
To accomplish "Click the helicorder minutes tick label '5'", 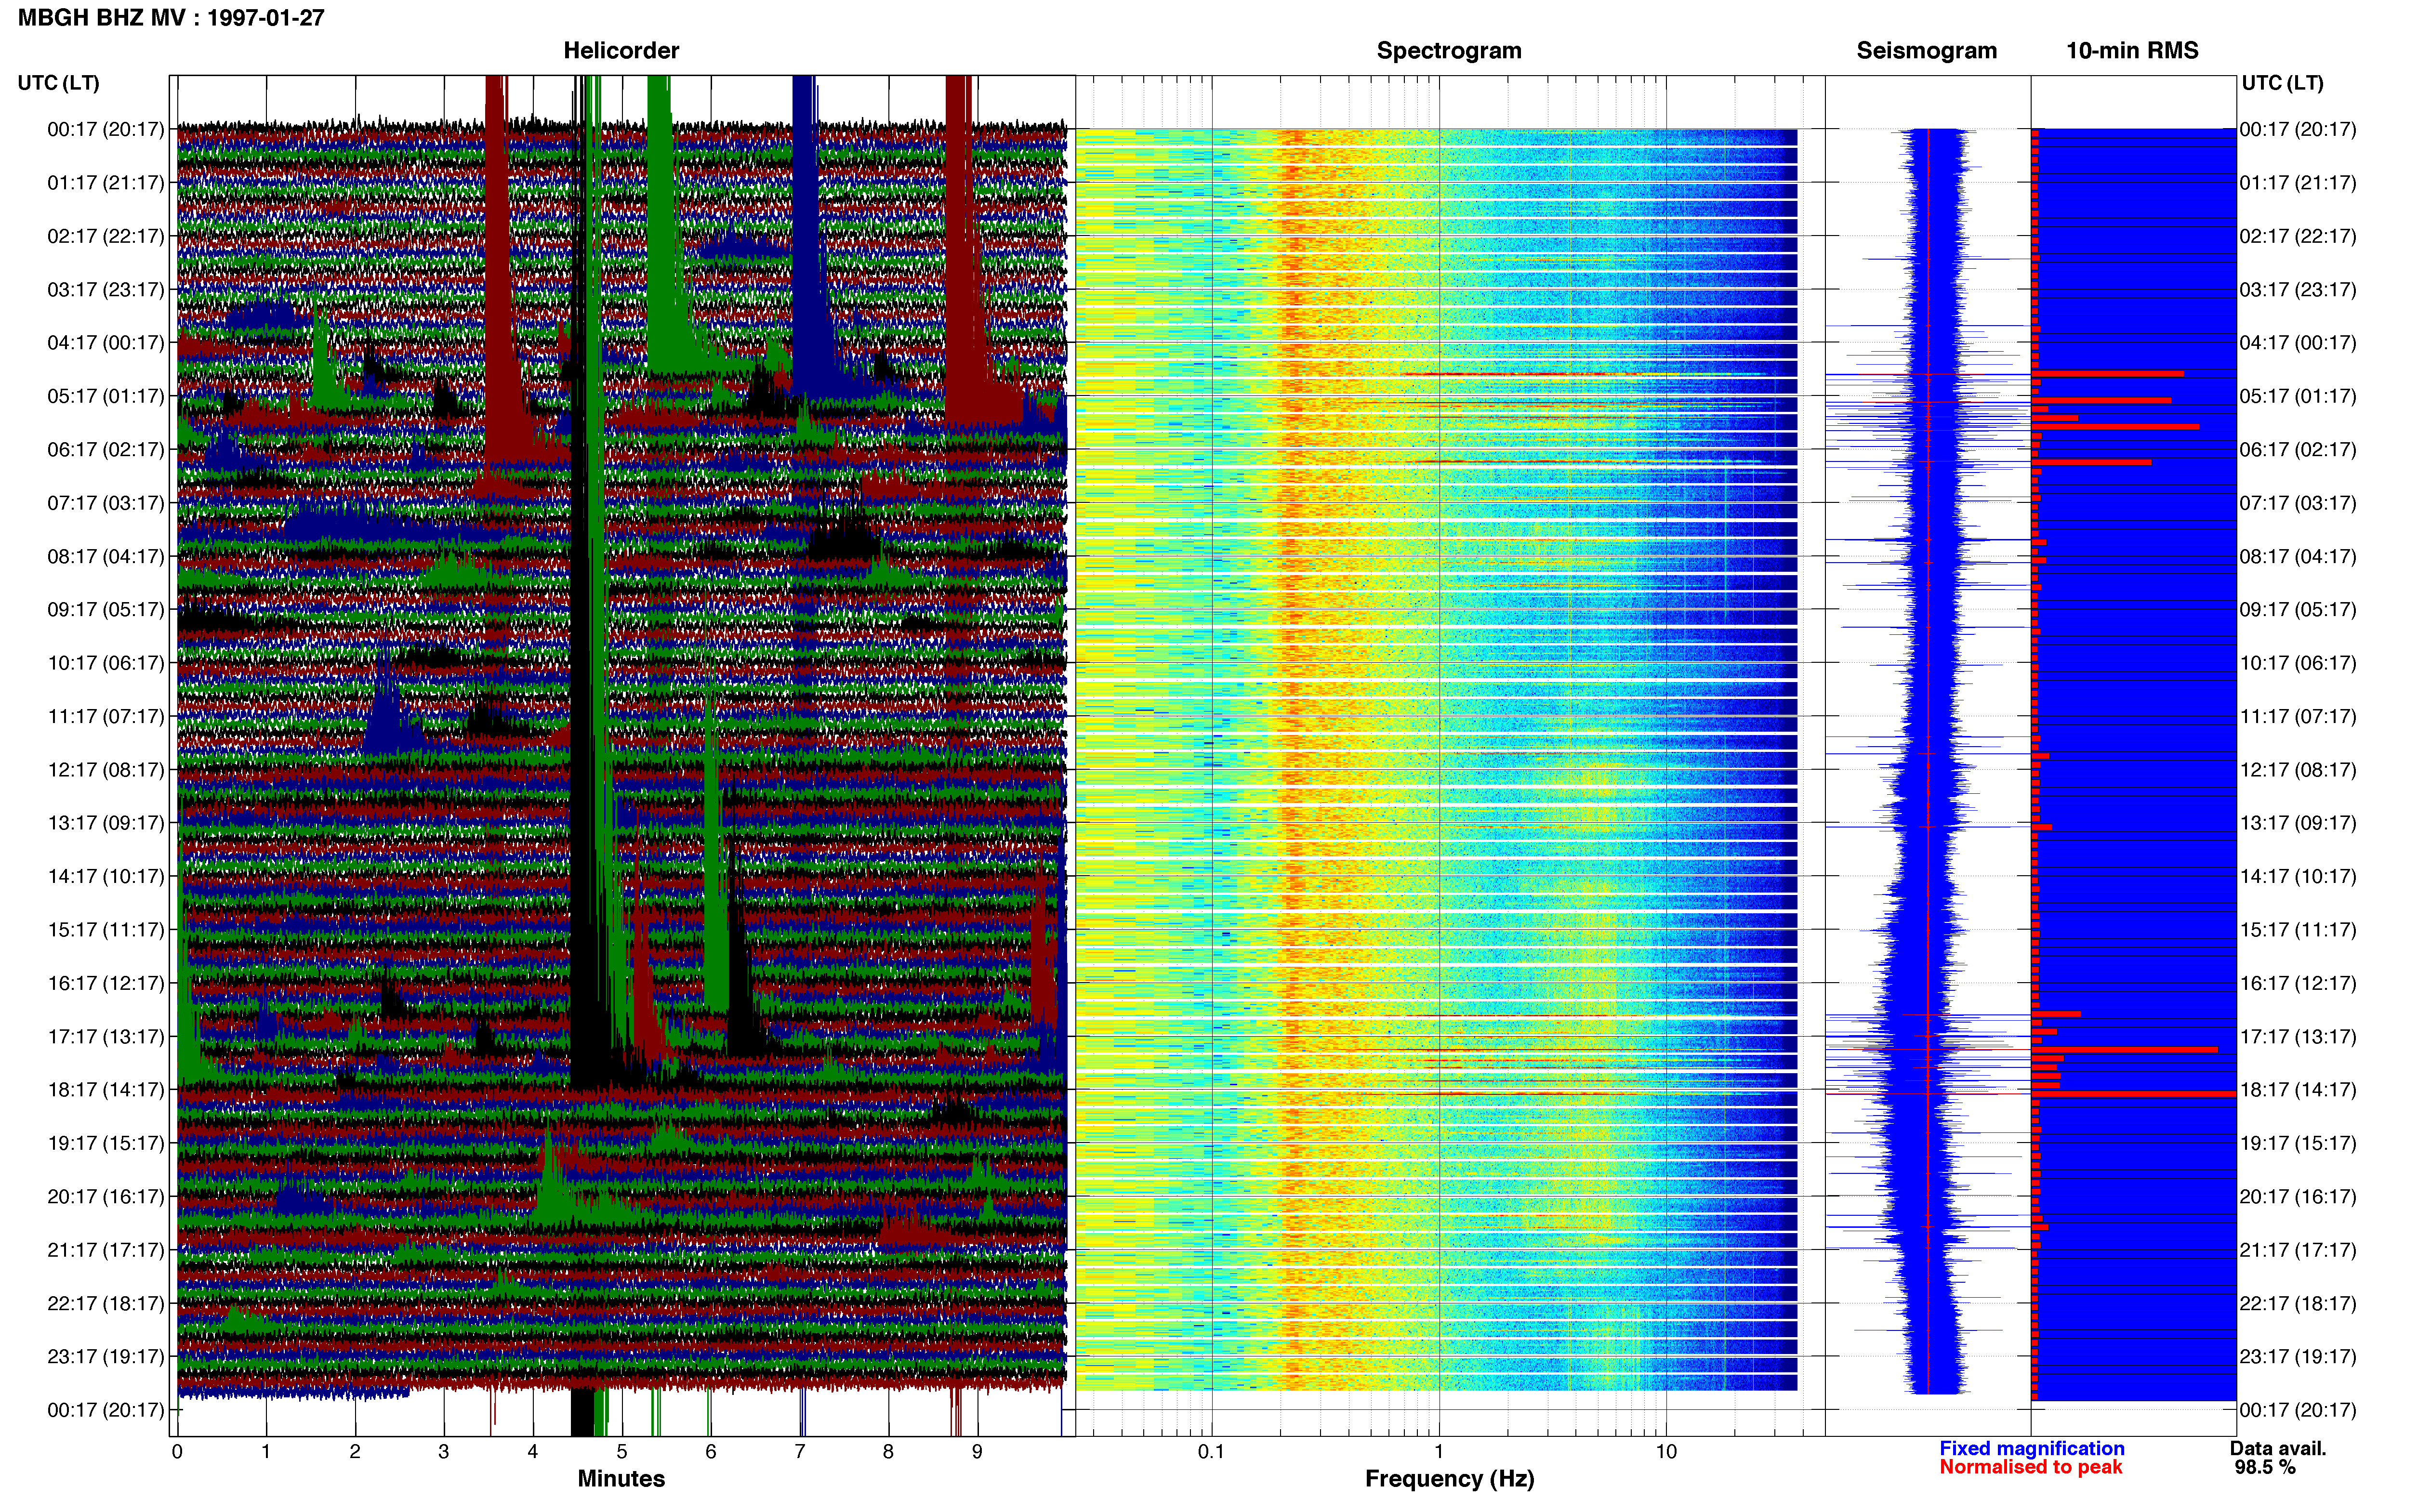I will click(622, 1452).
